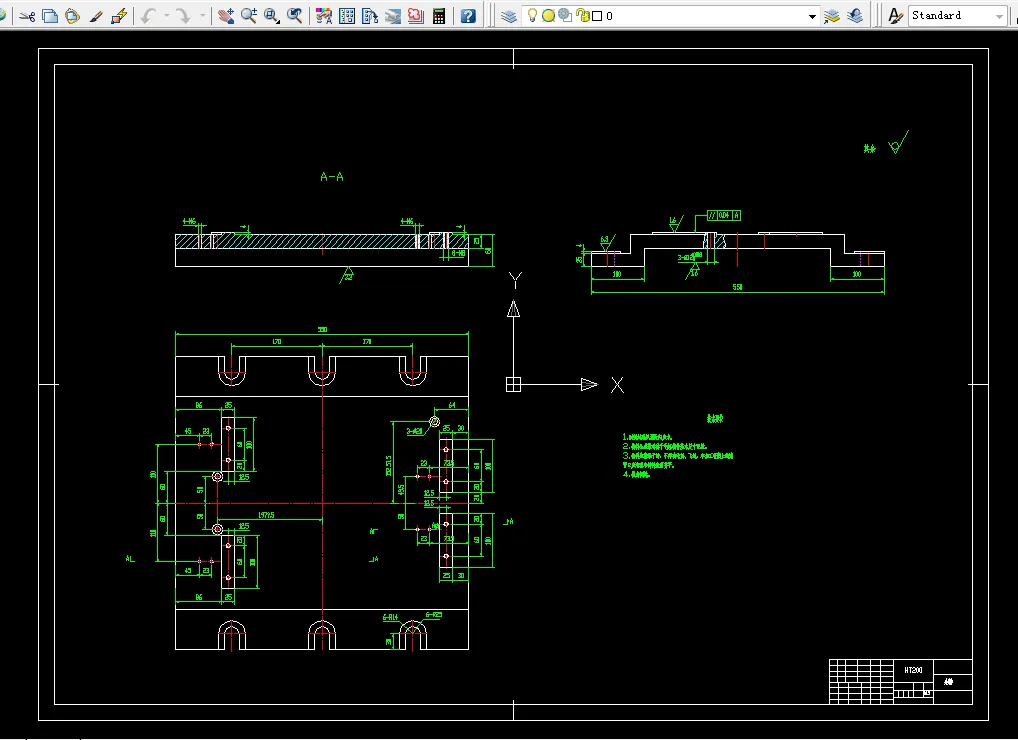1018x740 pixels.
Task: Click the Zoom Previous icon
Action: point(295,16)
